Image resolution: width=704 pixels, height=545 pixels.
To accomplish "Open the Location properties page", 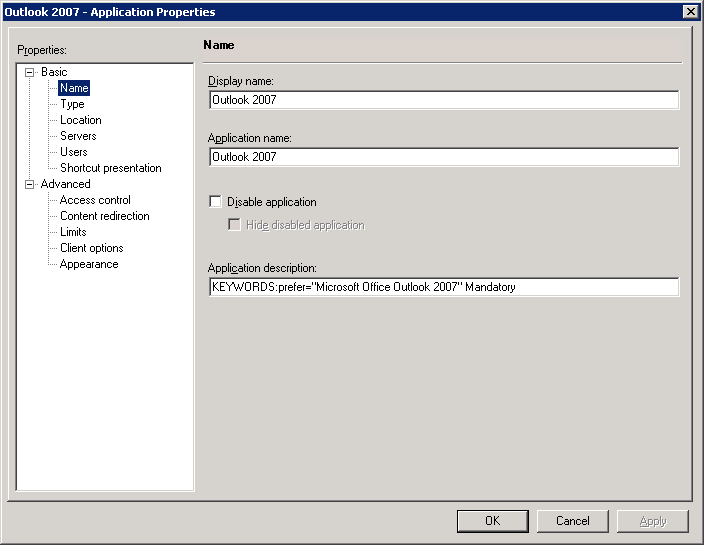I will (81, 120).
